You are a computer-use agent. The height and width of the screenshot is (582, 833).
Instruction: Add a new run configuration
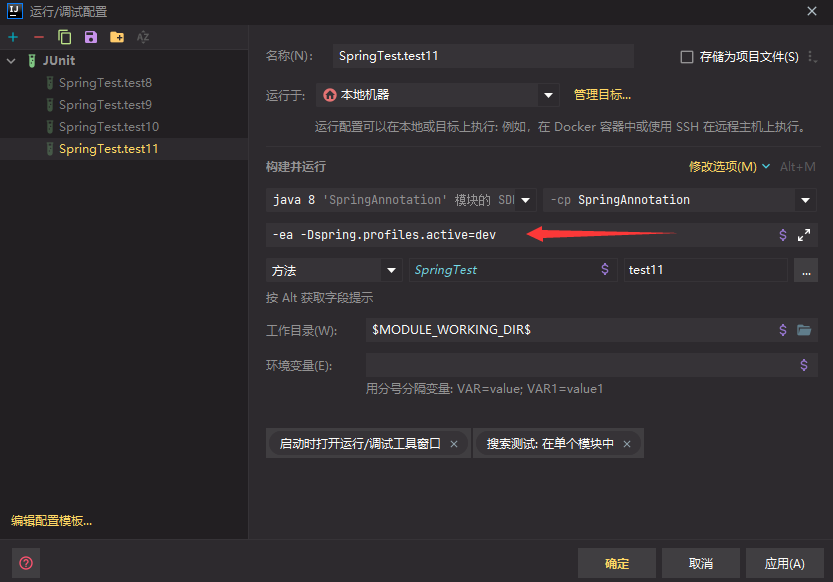coord(13,37)
